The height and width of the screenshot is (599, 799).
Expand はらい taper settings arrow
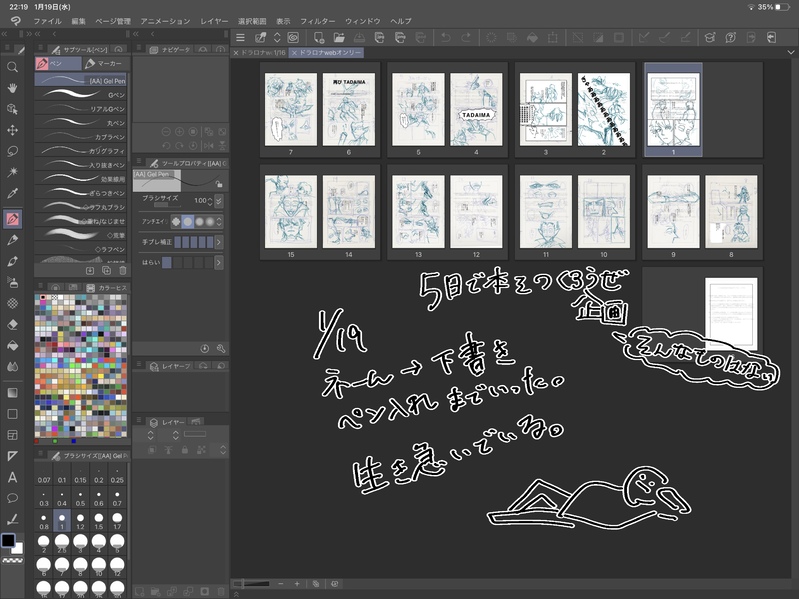point(219,262)
